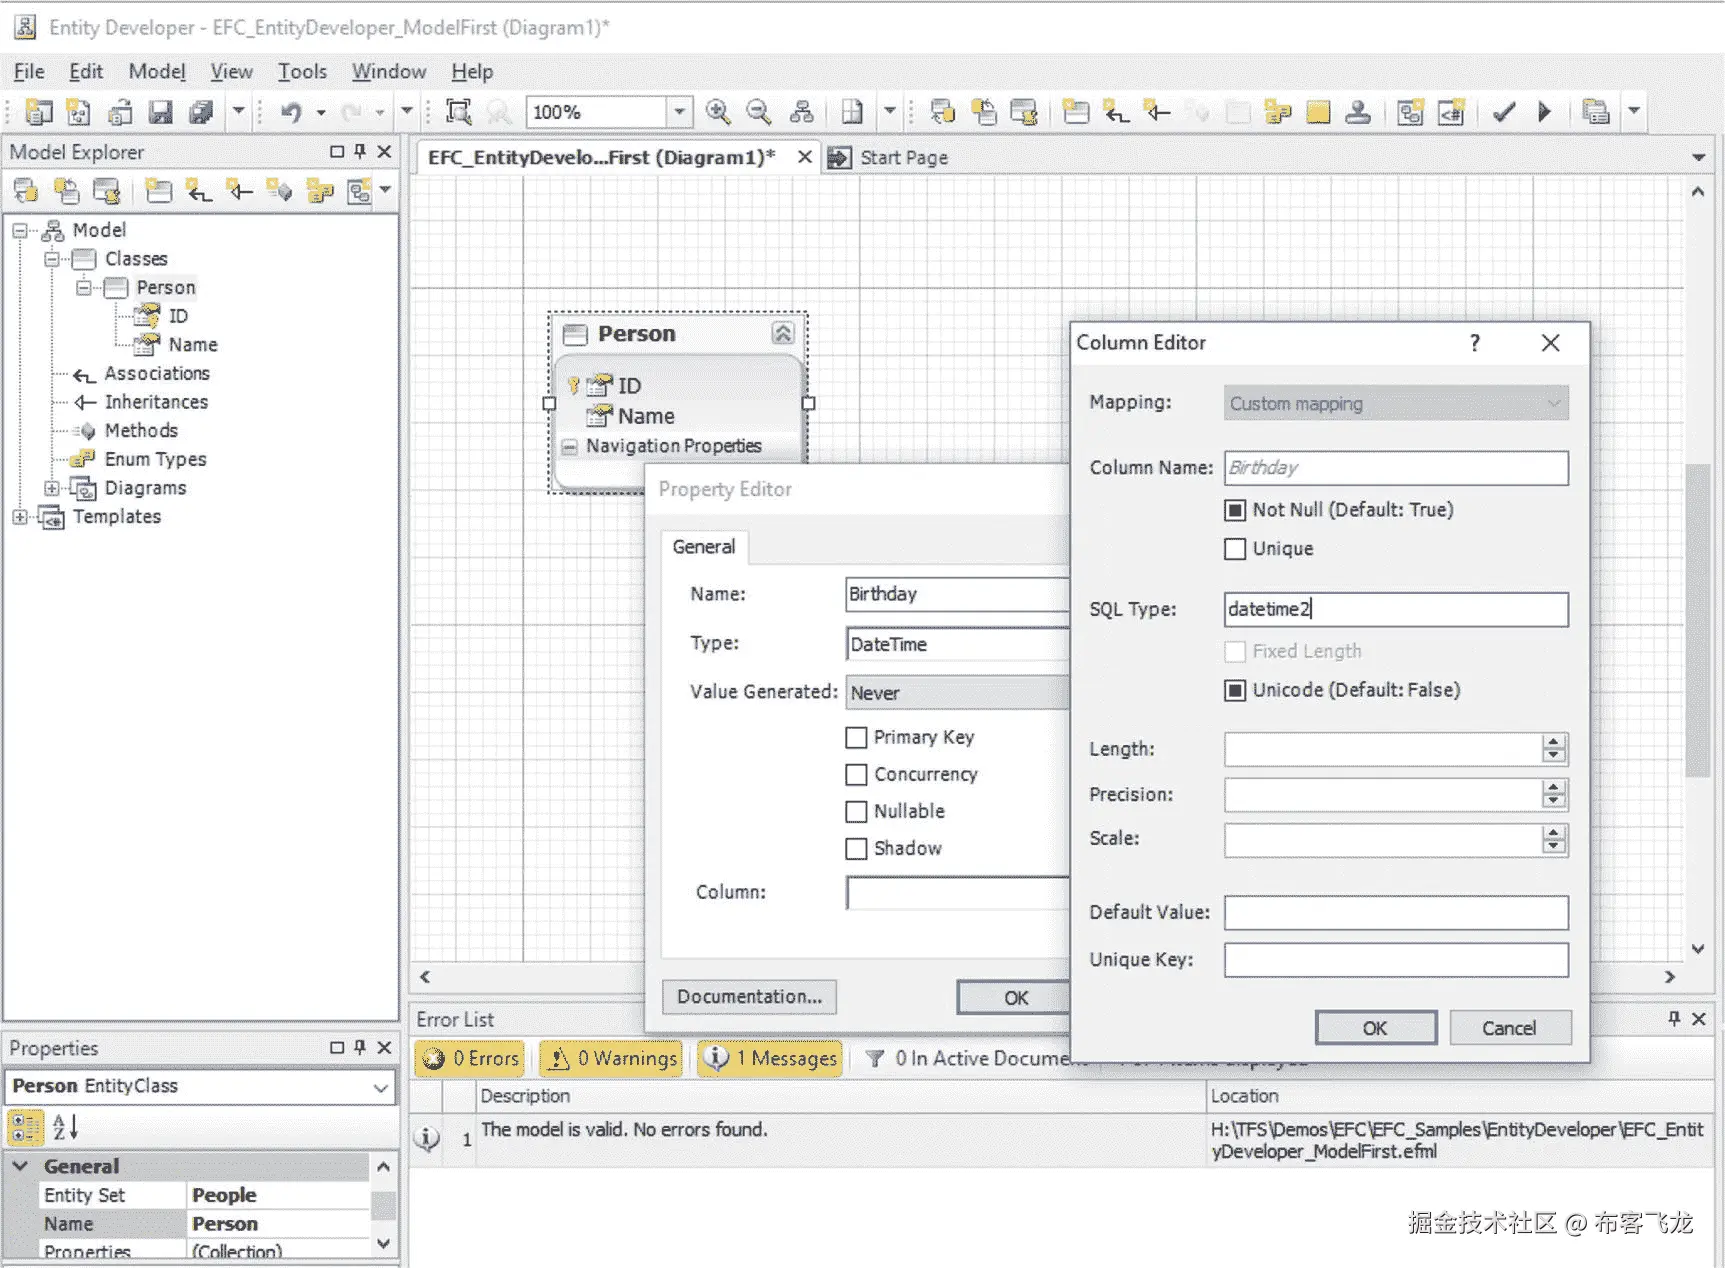1725x1268 pixels.
Task: Toggle the Unicode checkbox
Action: point(1235,690)
